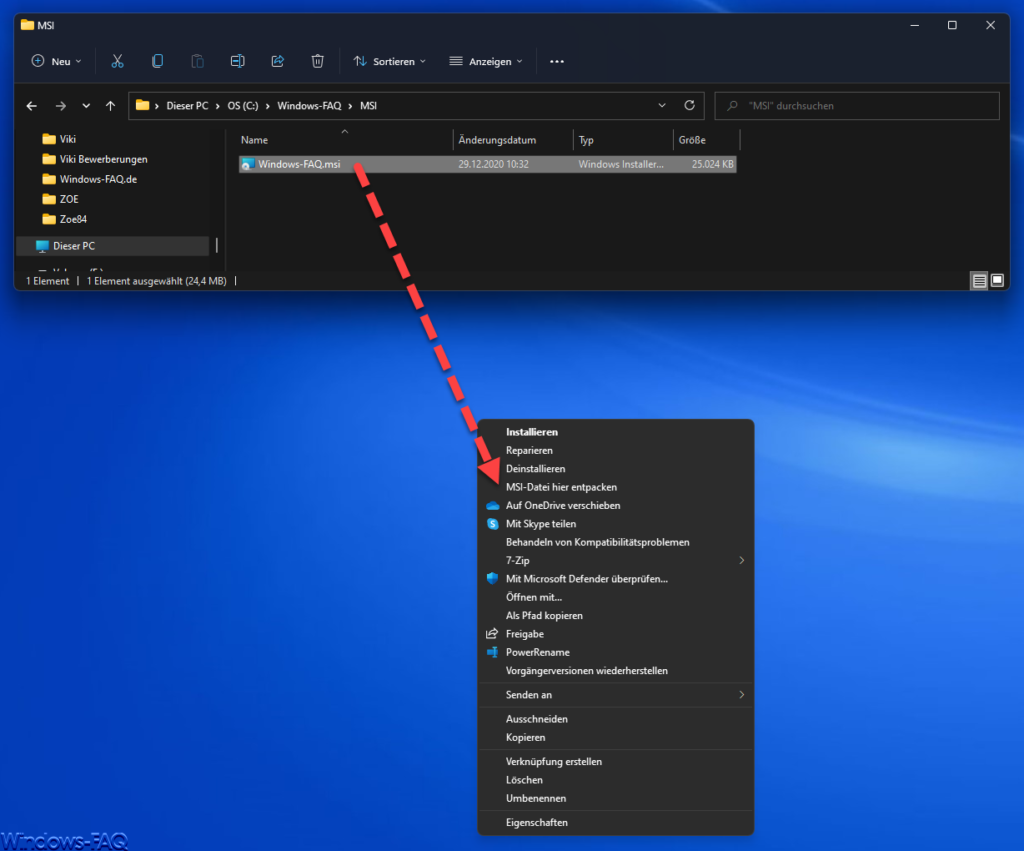Click the Skype icon in context menu
The image size is (1024, 851).
pyautogui.click(x=492, y=524)
